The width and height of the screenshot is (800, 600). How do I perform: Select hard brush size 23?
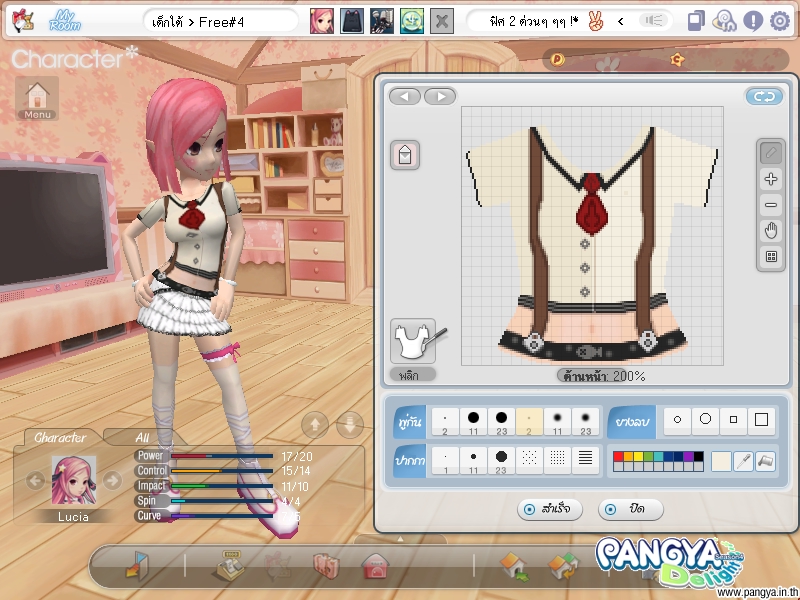click(502, 422)
